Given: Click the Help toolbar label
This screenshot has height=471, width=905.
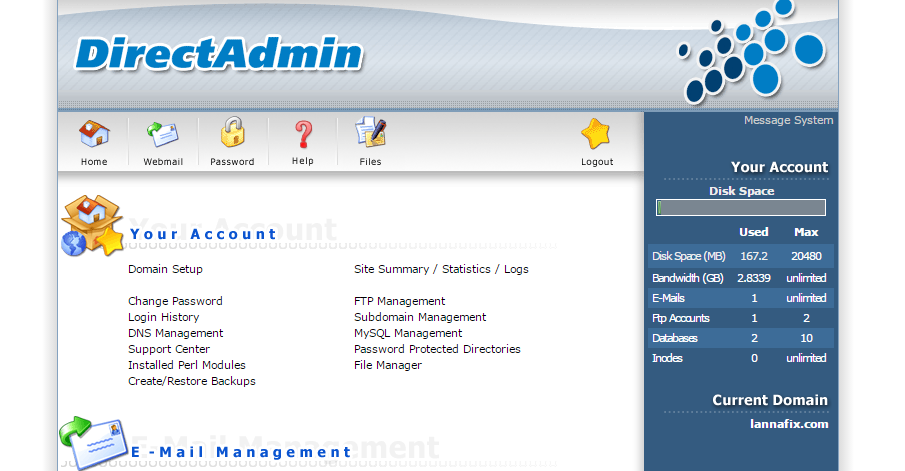Looking at the screenshot, I should pyautogui.click(x=302, y=161).
